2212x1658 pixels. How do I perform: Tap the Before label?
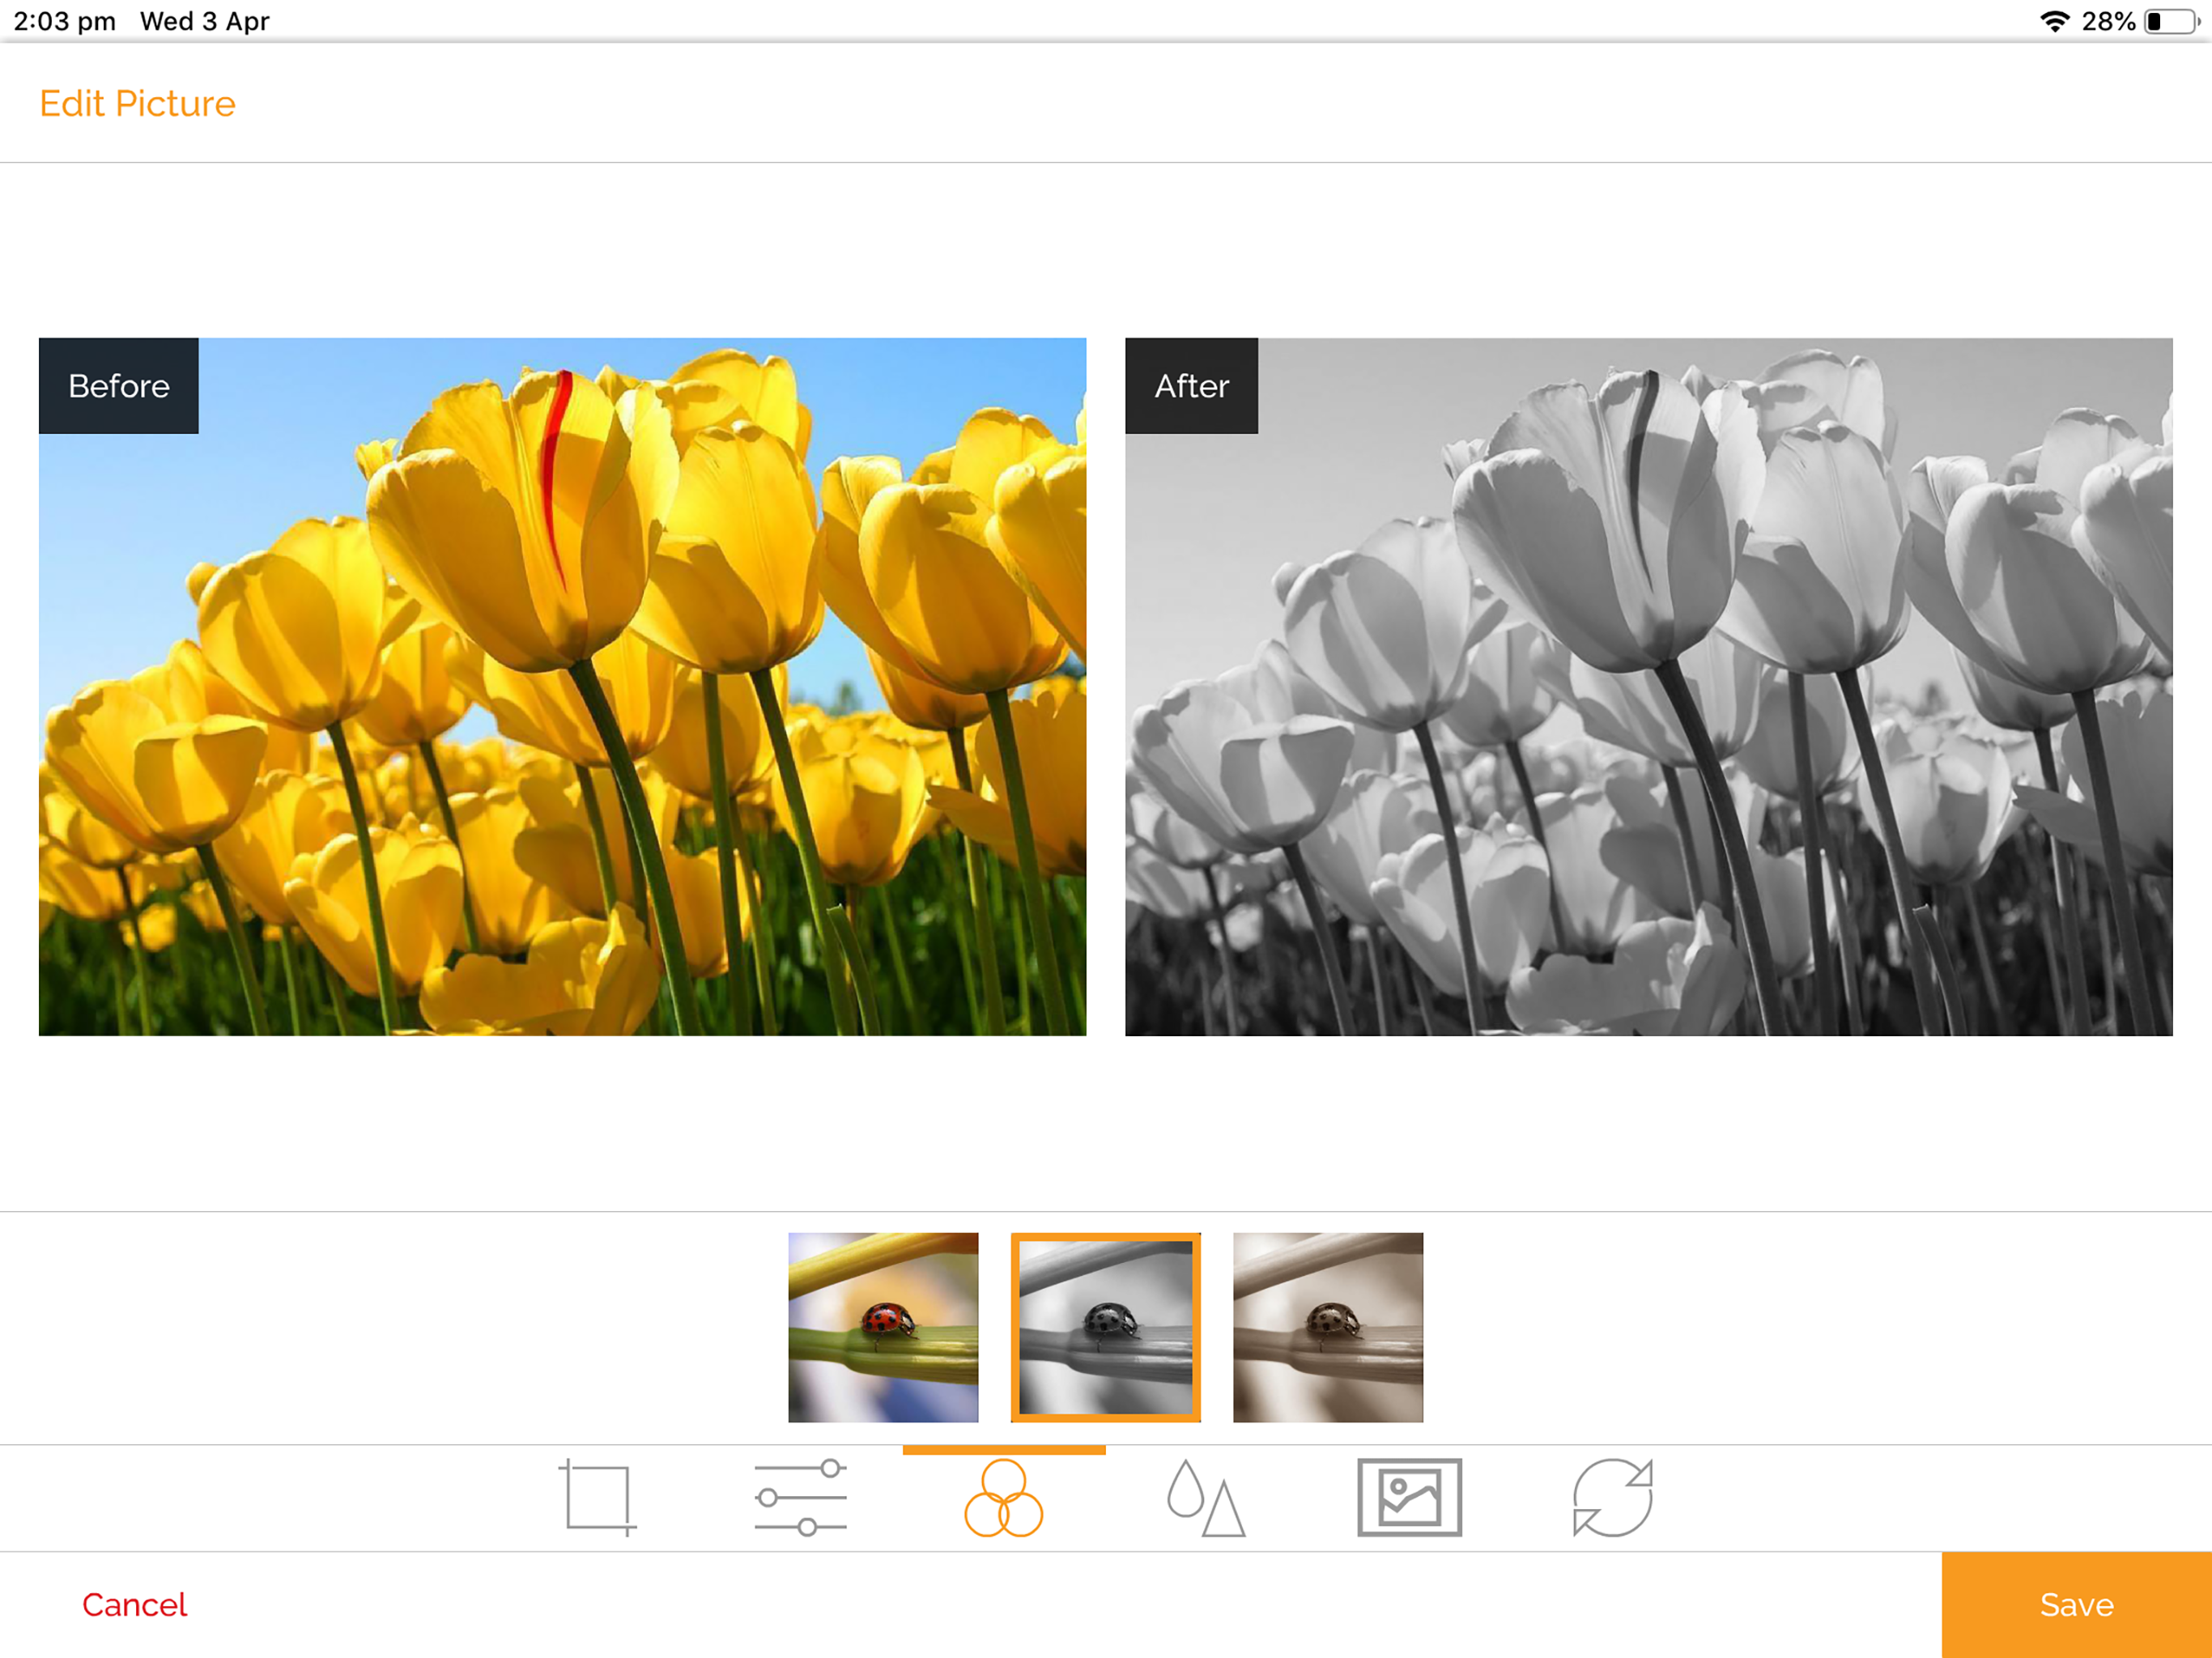click(x=118, y=385)
